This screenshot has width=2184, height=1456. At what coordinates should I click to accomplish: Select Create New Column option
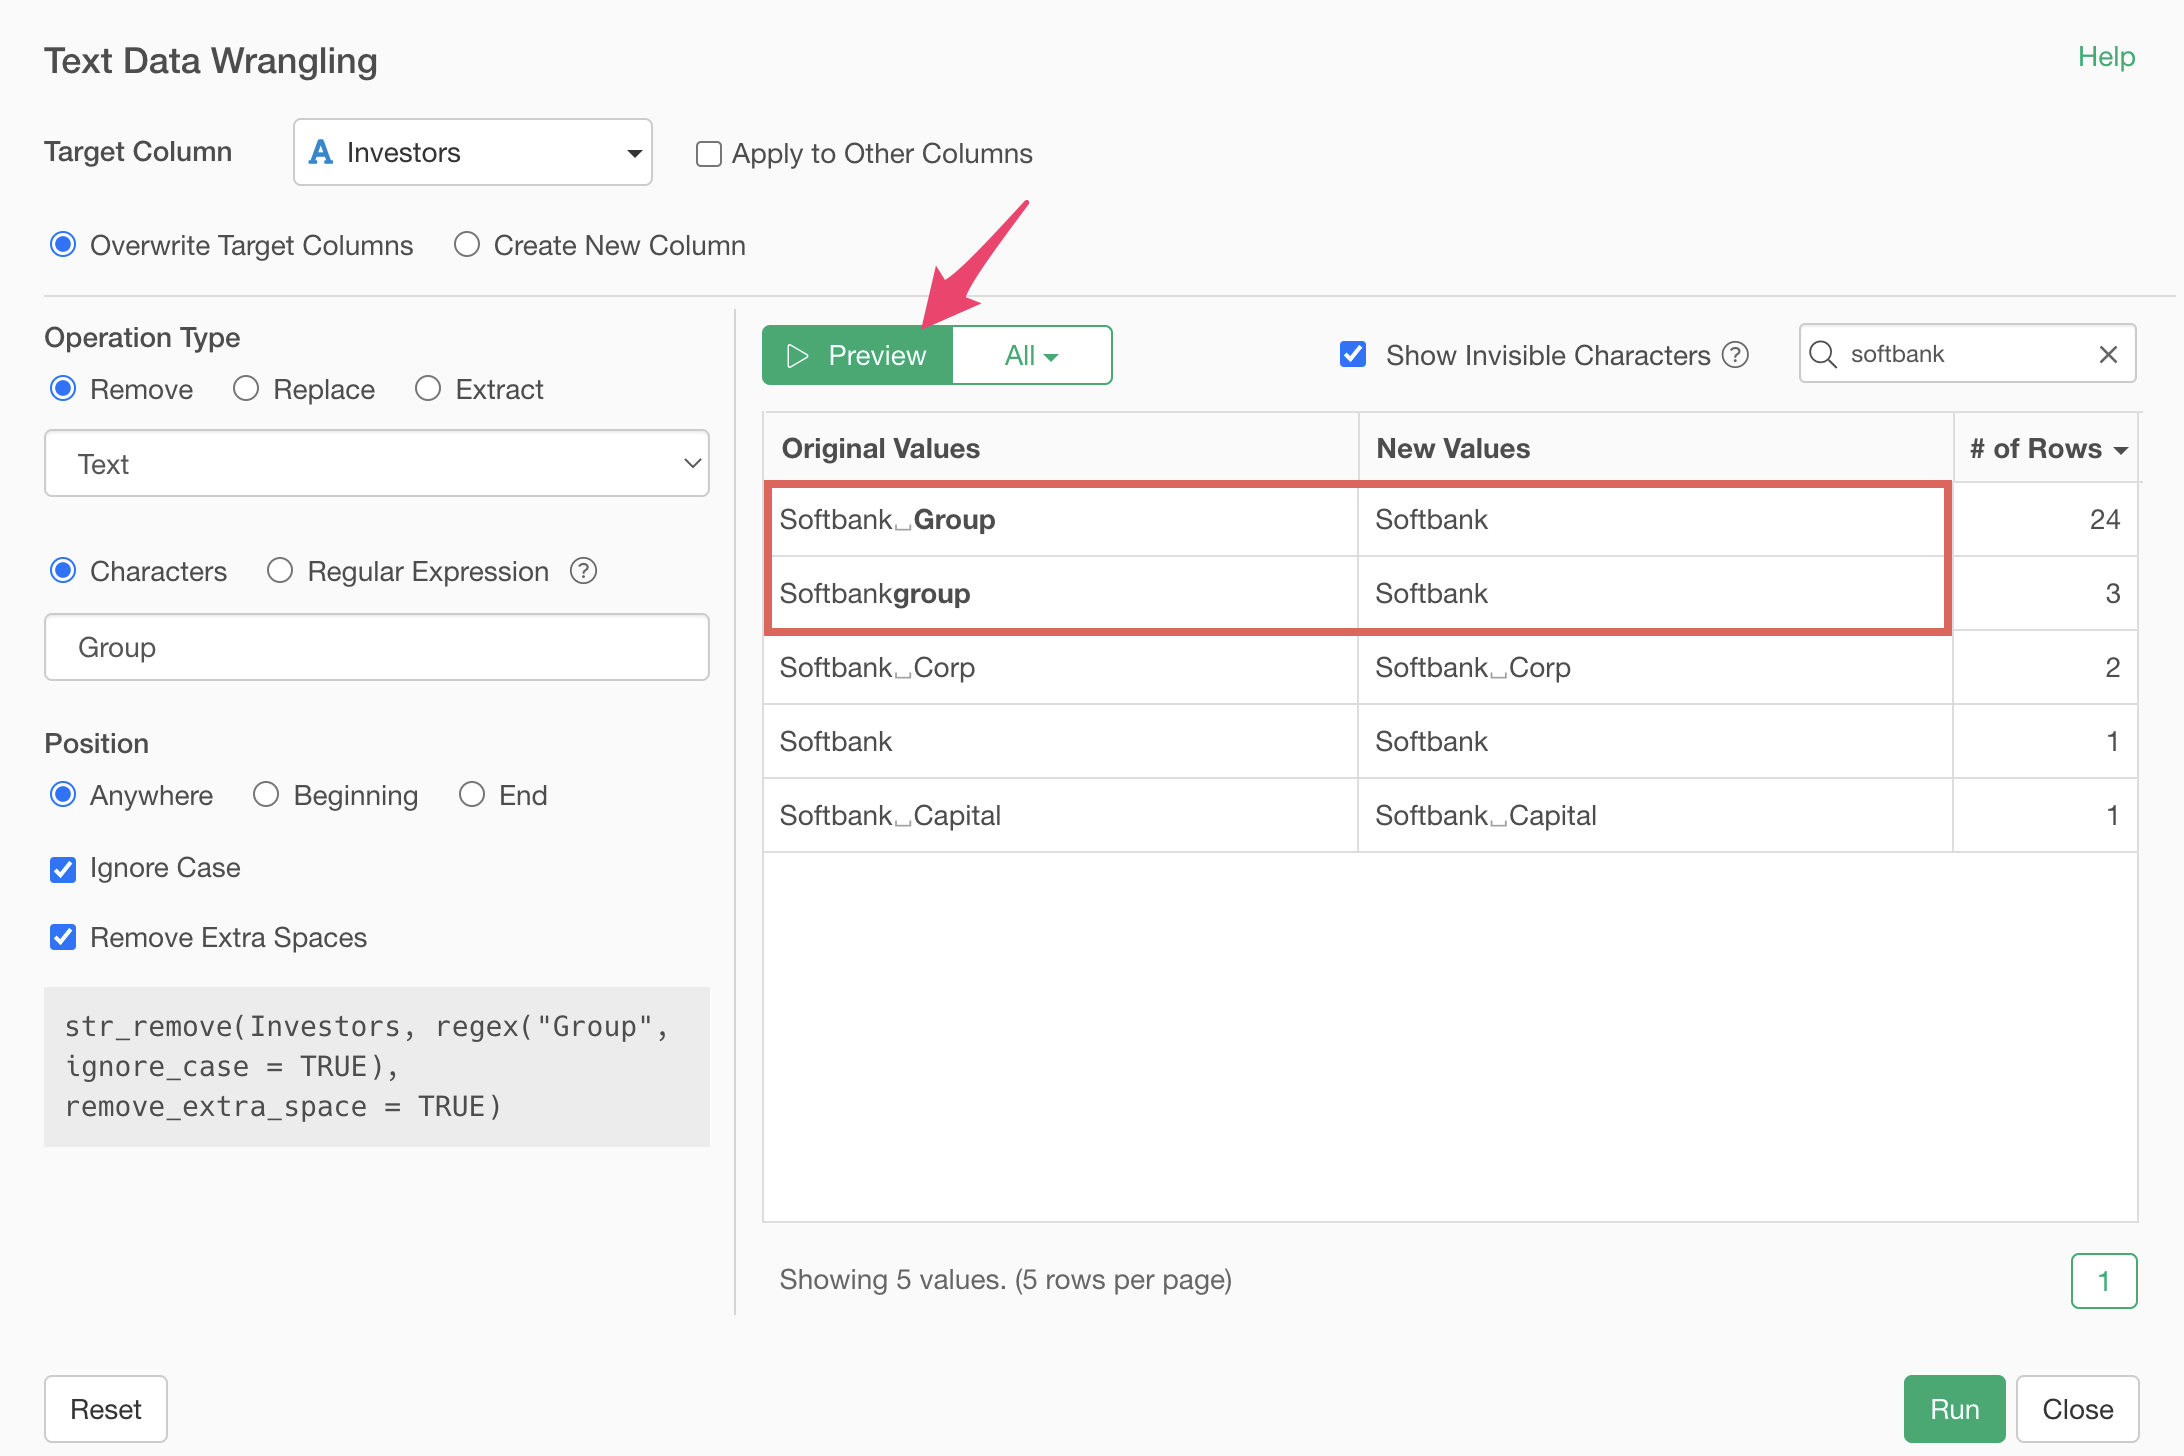pyautogui.click(x=467, y=245)
